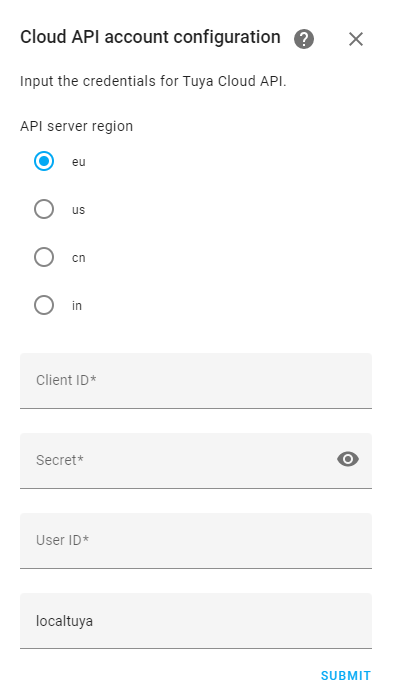Select the us radio button circle
The height and width of the screenshot is (699, 393).
(44, 209)
